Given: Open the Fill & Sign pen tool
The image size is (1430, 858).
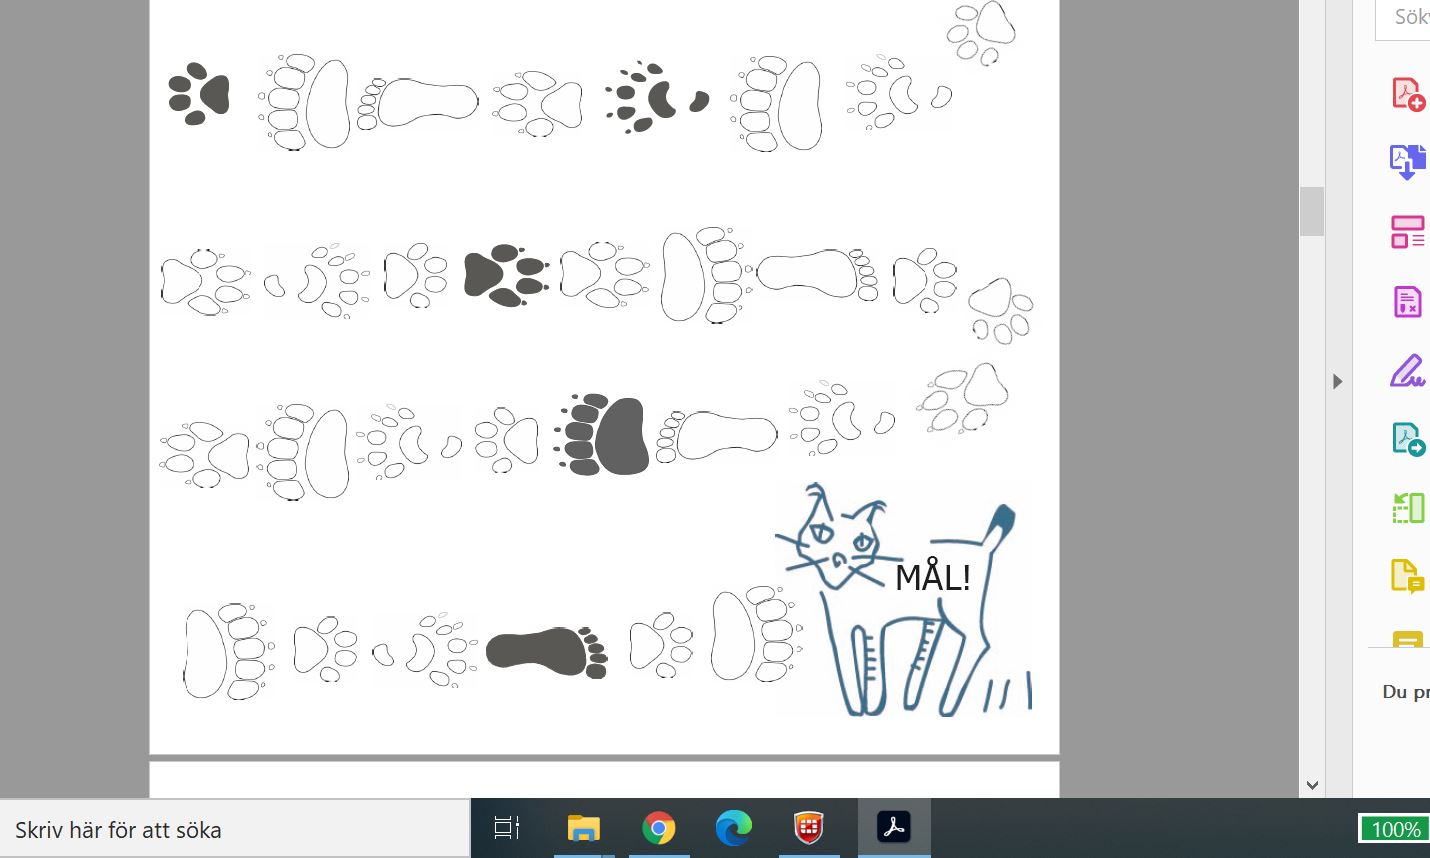Looking at the screenshot, I should coord(1407,371).
